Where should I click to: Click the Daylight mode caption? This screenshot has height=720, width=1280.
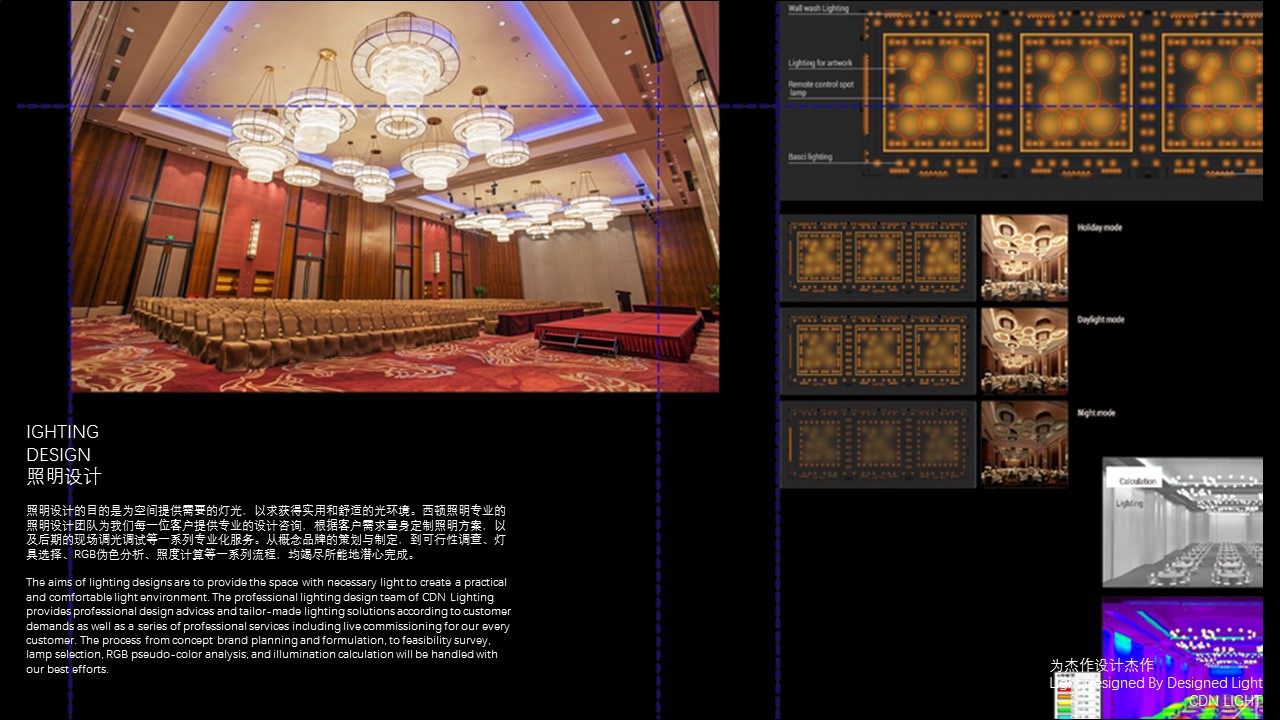(x=1100, y=320)
